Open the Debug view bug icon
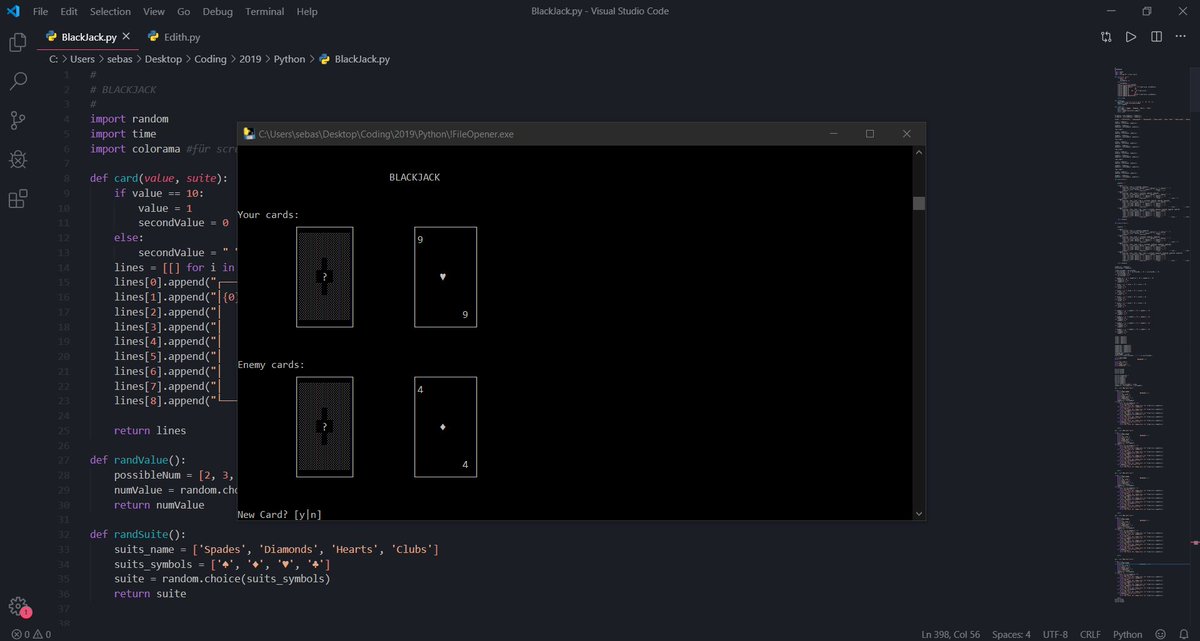The width and height of the screenshot is (1200, 641). 17,159
